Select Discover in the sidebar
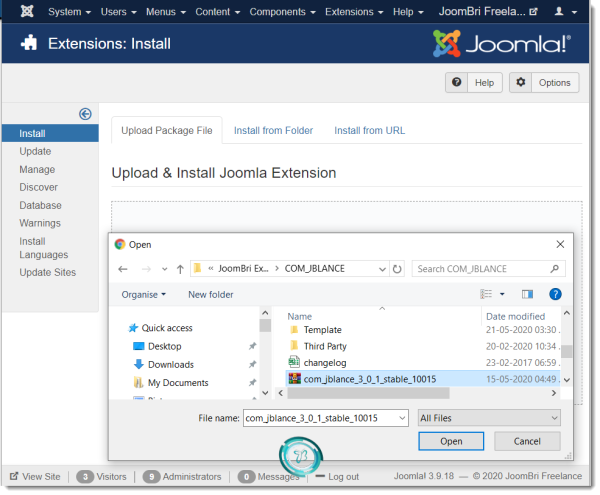600x495 pixels. [x=39, y=187]
